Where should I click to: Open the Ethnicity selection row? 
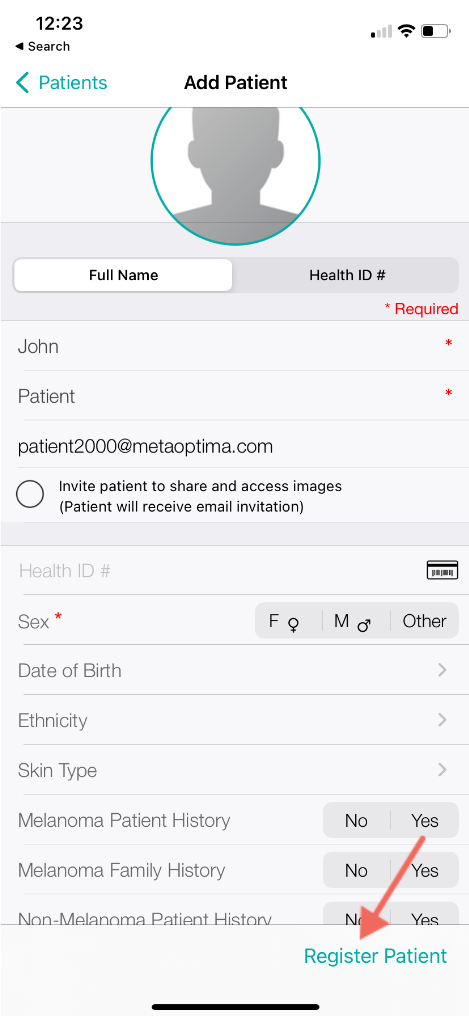click(234, 720)
